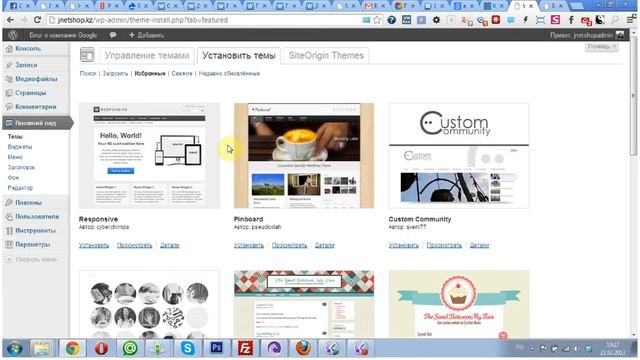Click the WordPress logo in admin bar
This screenshot has width=640, height=360.
[13, 35]
